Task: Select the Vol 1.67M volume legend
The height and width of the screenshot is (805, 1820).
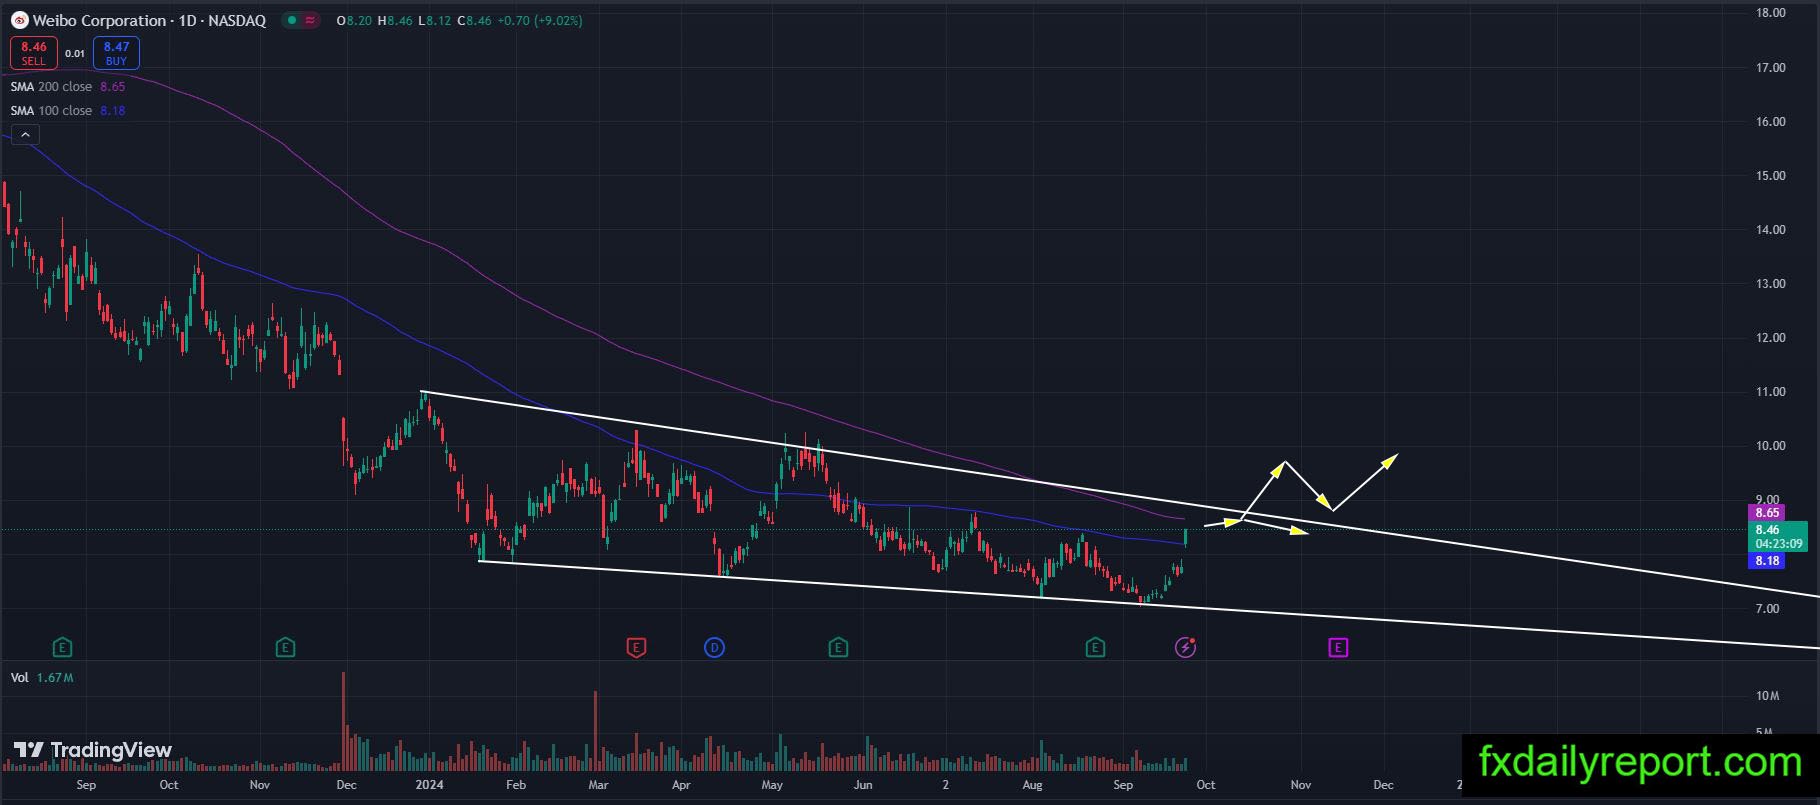Action: click(42, 678)
